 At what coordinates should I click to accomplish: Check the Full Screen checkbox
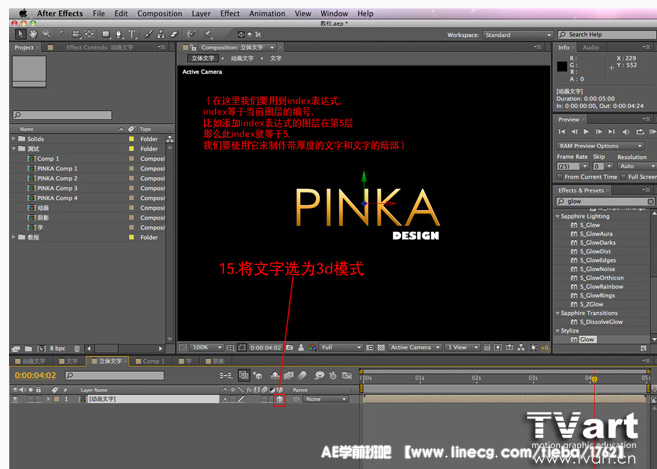[x=623, y=177]
